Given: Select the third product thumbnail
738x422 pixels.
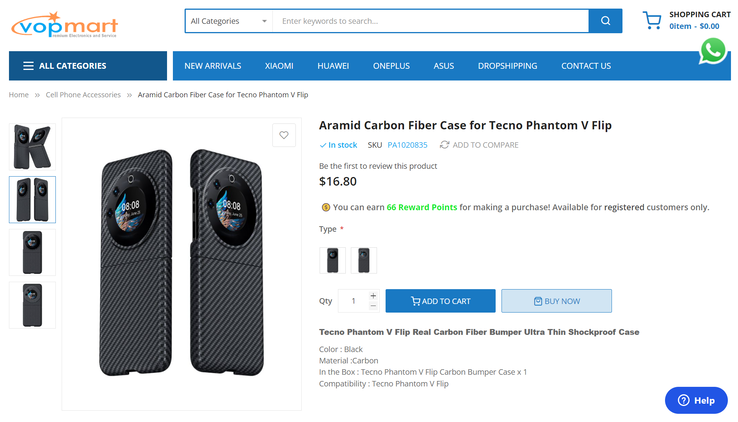Looking at the screenshot, I should coord(32,252).
